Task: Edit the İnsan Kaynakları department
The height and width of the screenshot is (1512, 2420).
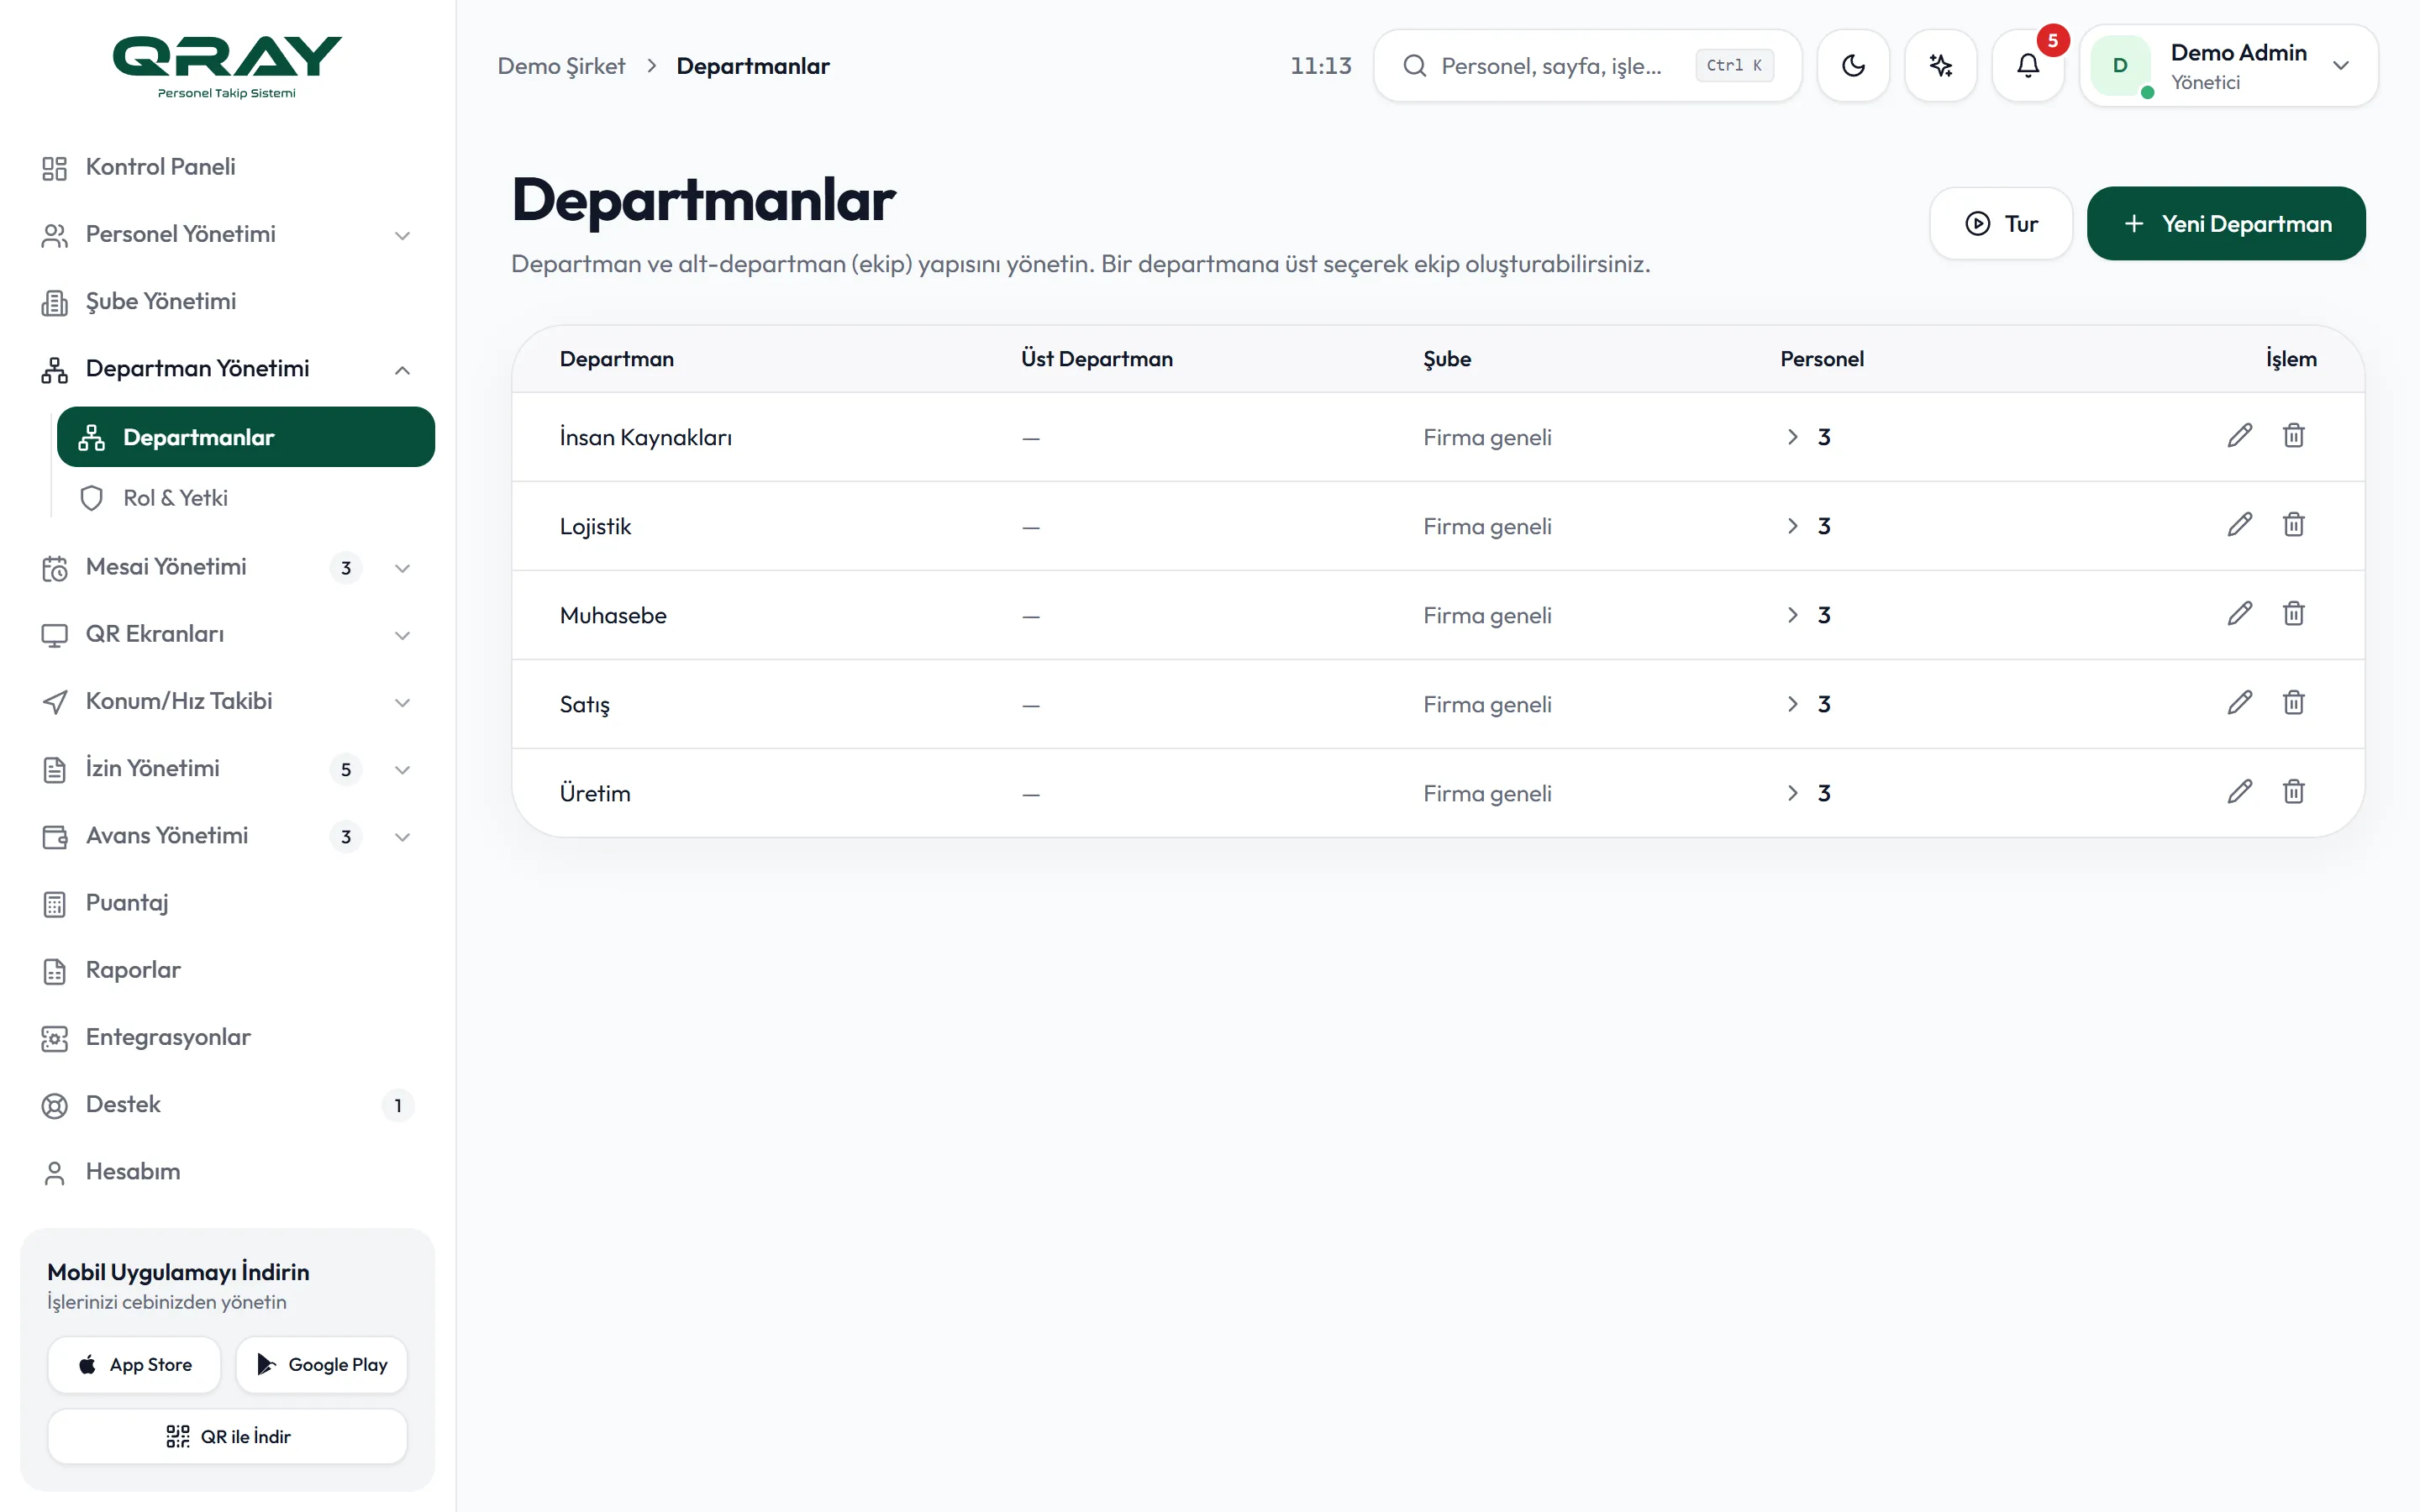Action: pos(2239,436)
